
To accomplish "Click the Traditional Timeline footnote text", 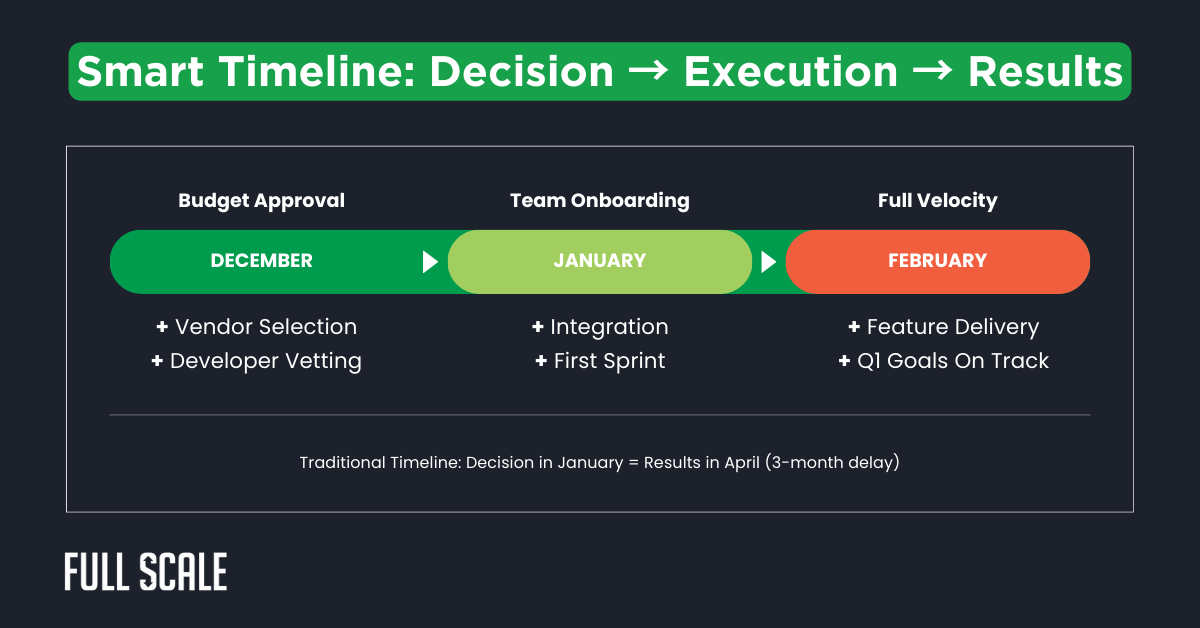I will pos(600,463).
